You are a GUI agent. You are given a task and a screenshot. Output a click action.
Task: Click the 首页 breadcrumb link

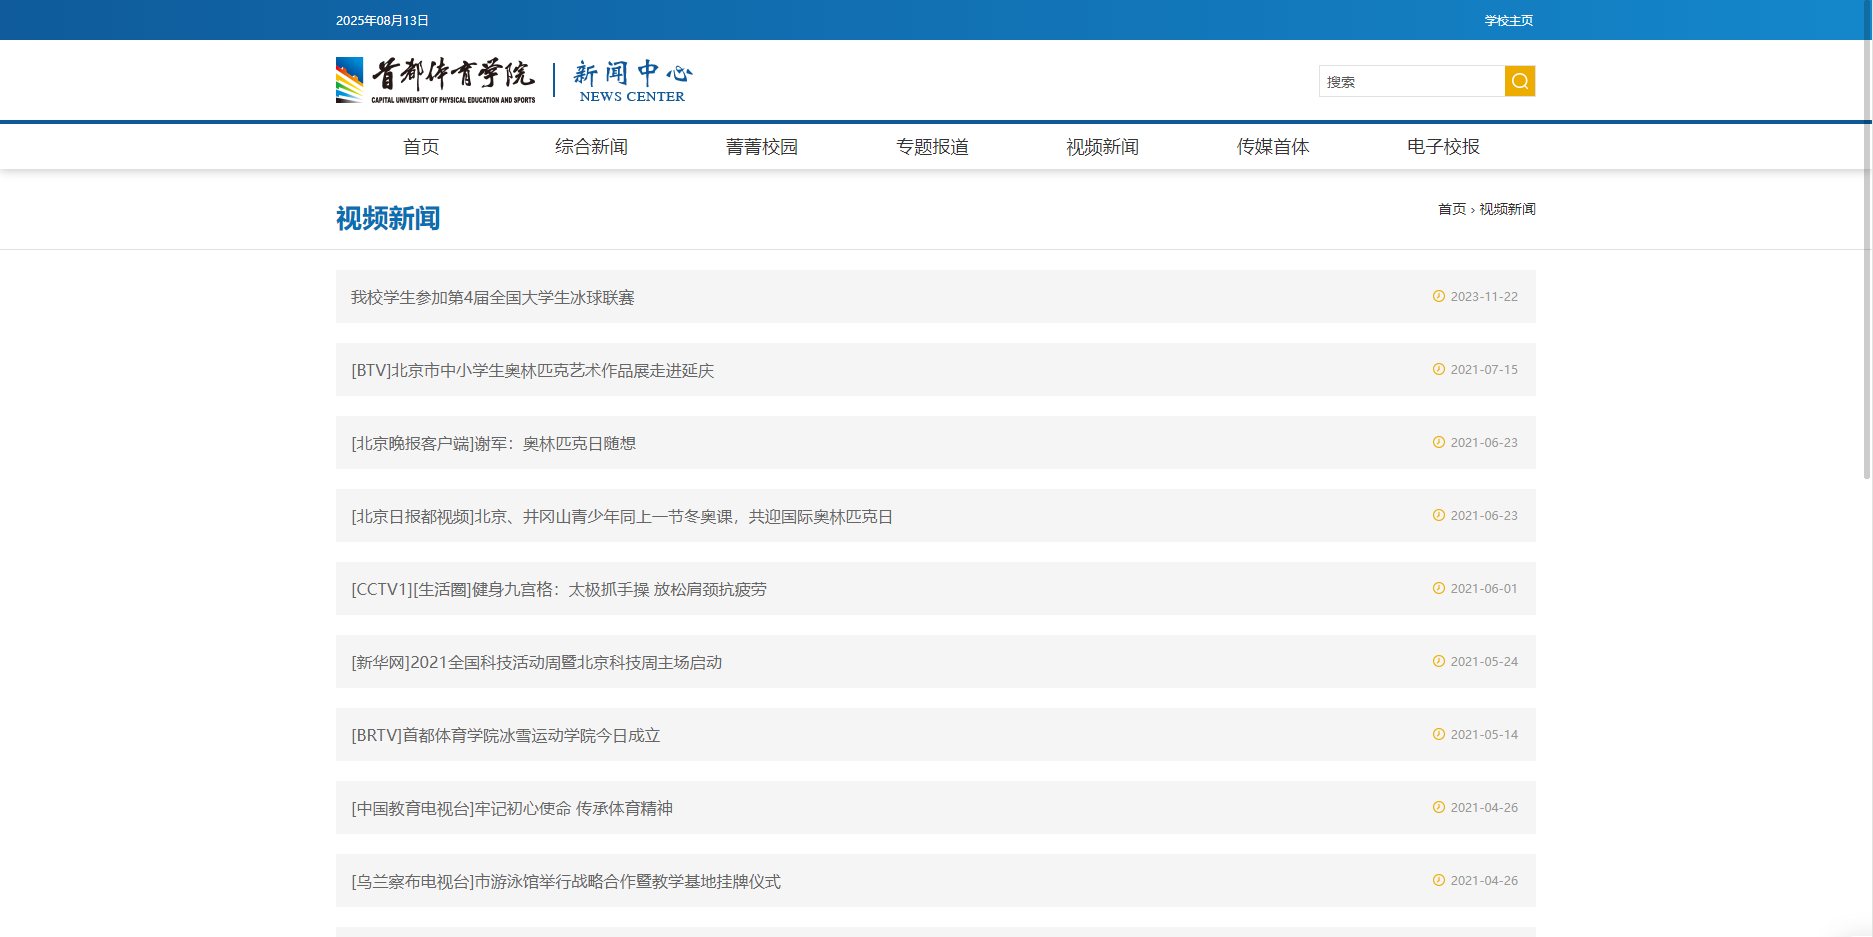tap(1451, 209)
